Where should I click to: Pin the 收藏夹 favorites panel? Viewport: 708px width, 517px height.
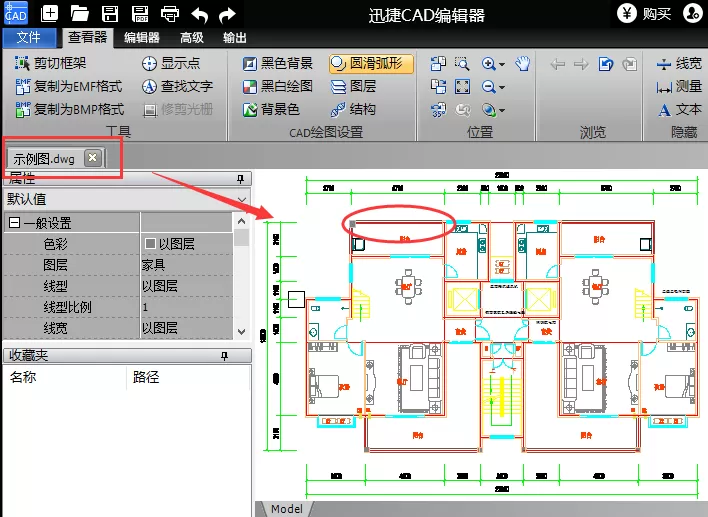(224, 356)
